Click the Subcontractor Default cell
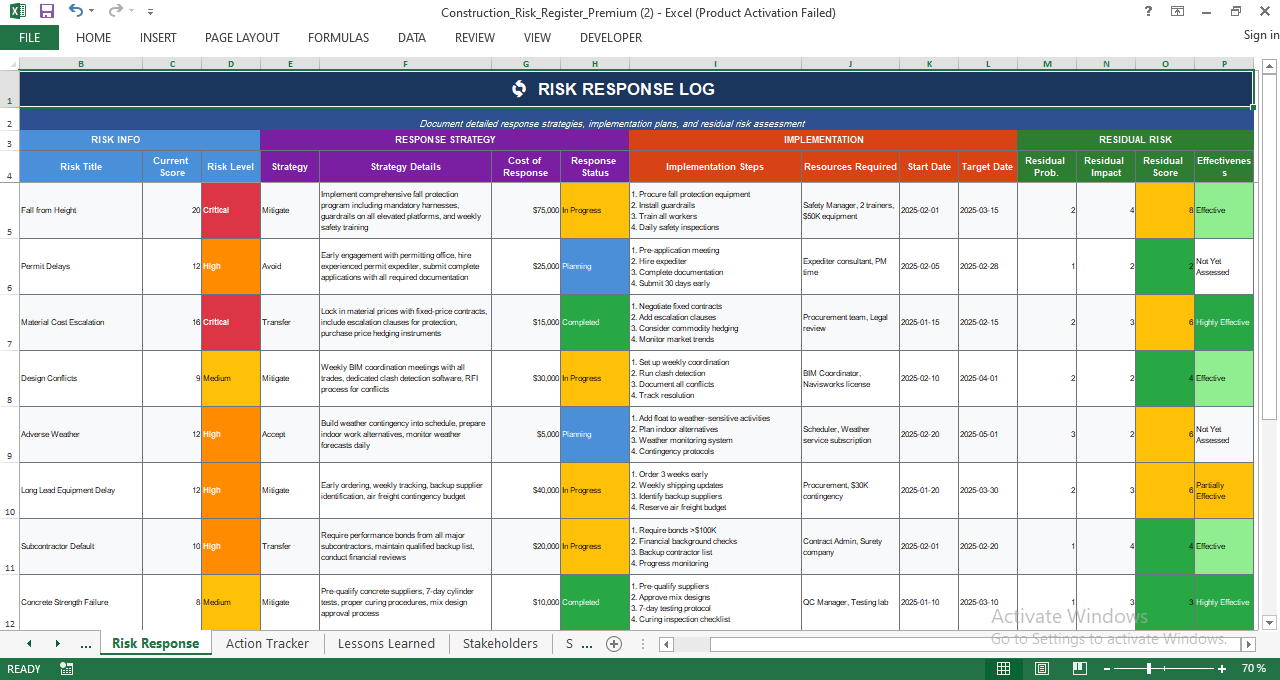 81,546
